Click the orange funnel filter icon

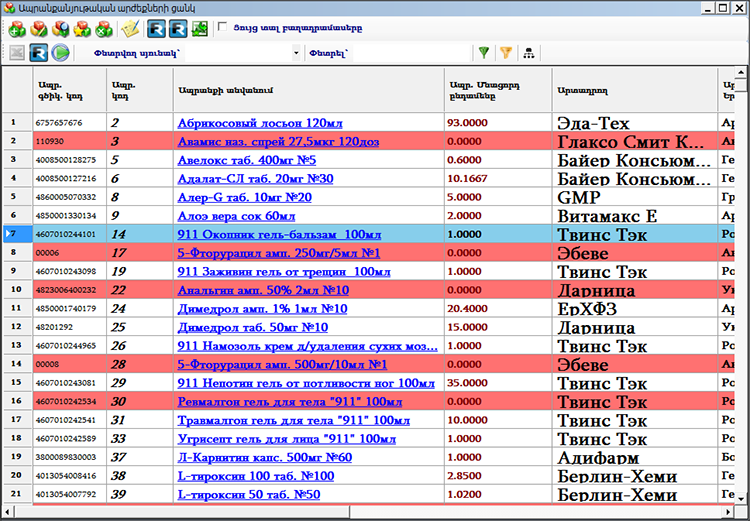tap(506, 53)
